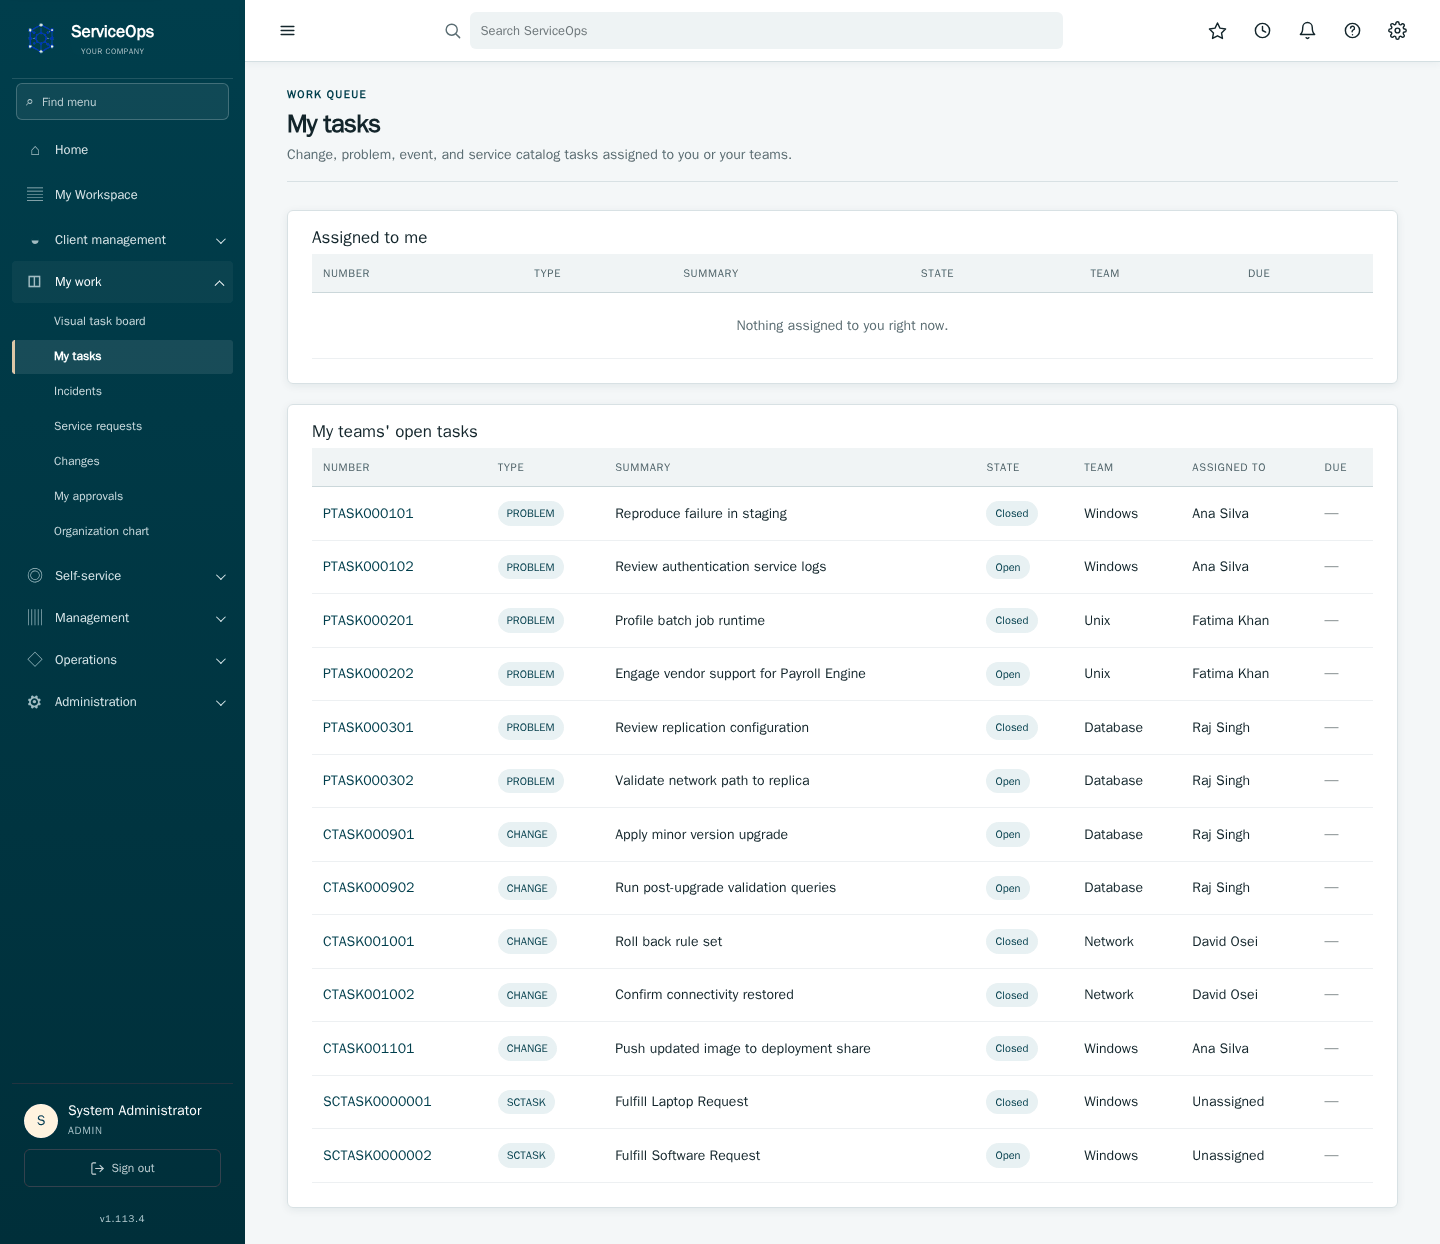The width and height of the screenshot is (1440, 1244).
Task: Open task PTASK000202 link
Action: click(x=368, y=674)
